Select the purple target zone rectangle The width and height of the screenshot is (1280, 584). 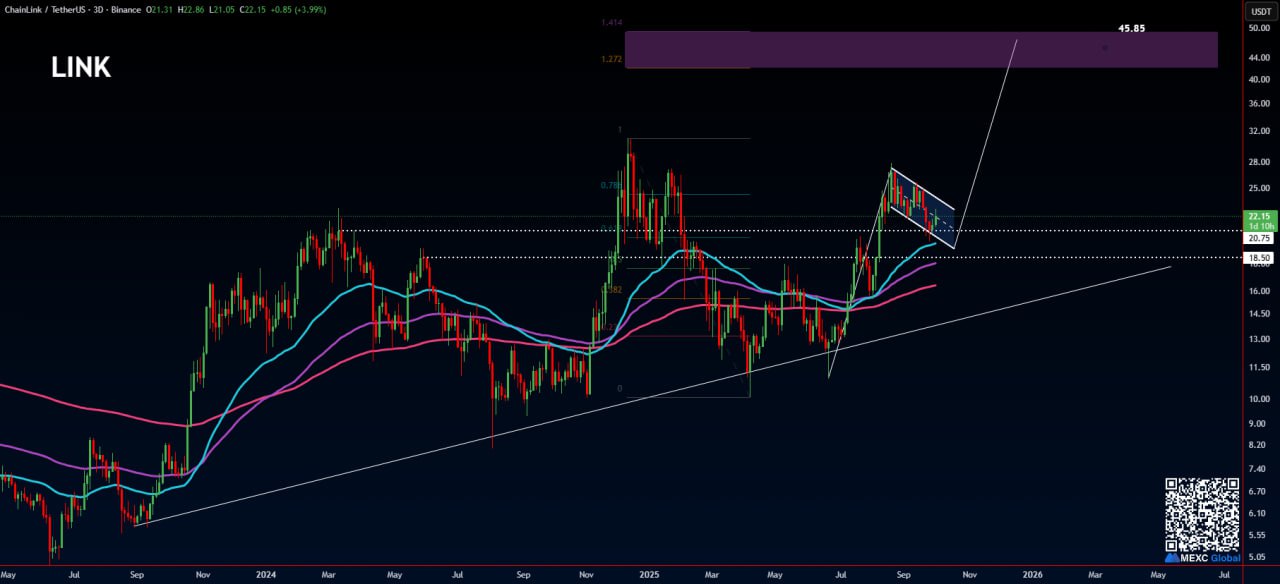[x=920, y=49]
